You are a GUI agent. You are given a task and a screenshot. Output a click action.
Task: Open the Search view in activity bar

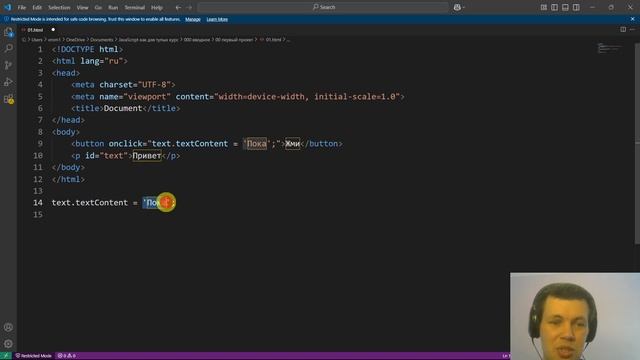tap(8, 49)
